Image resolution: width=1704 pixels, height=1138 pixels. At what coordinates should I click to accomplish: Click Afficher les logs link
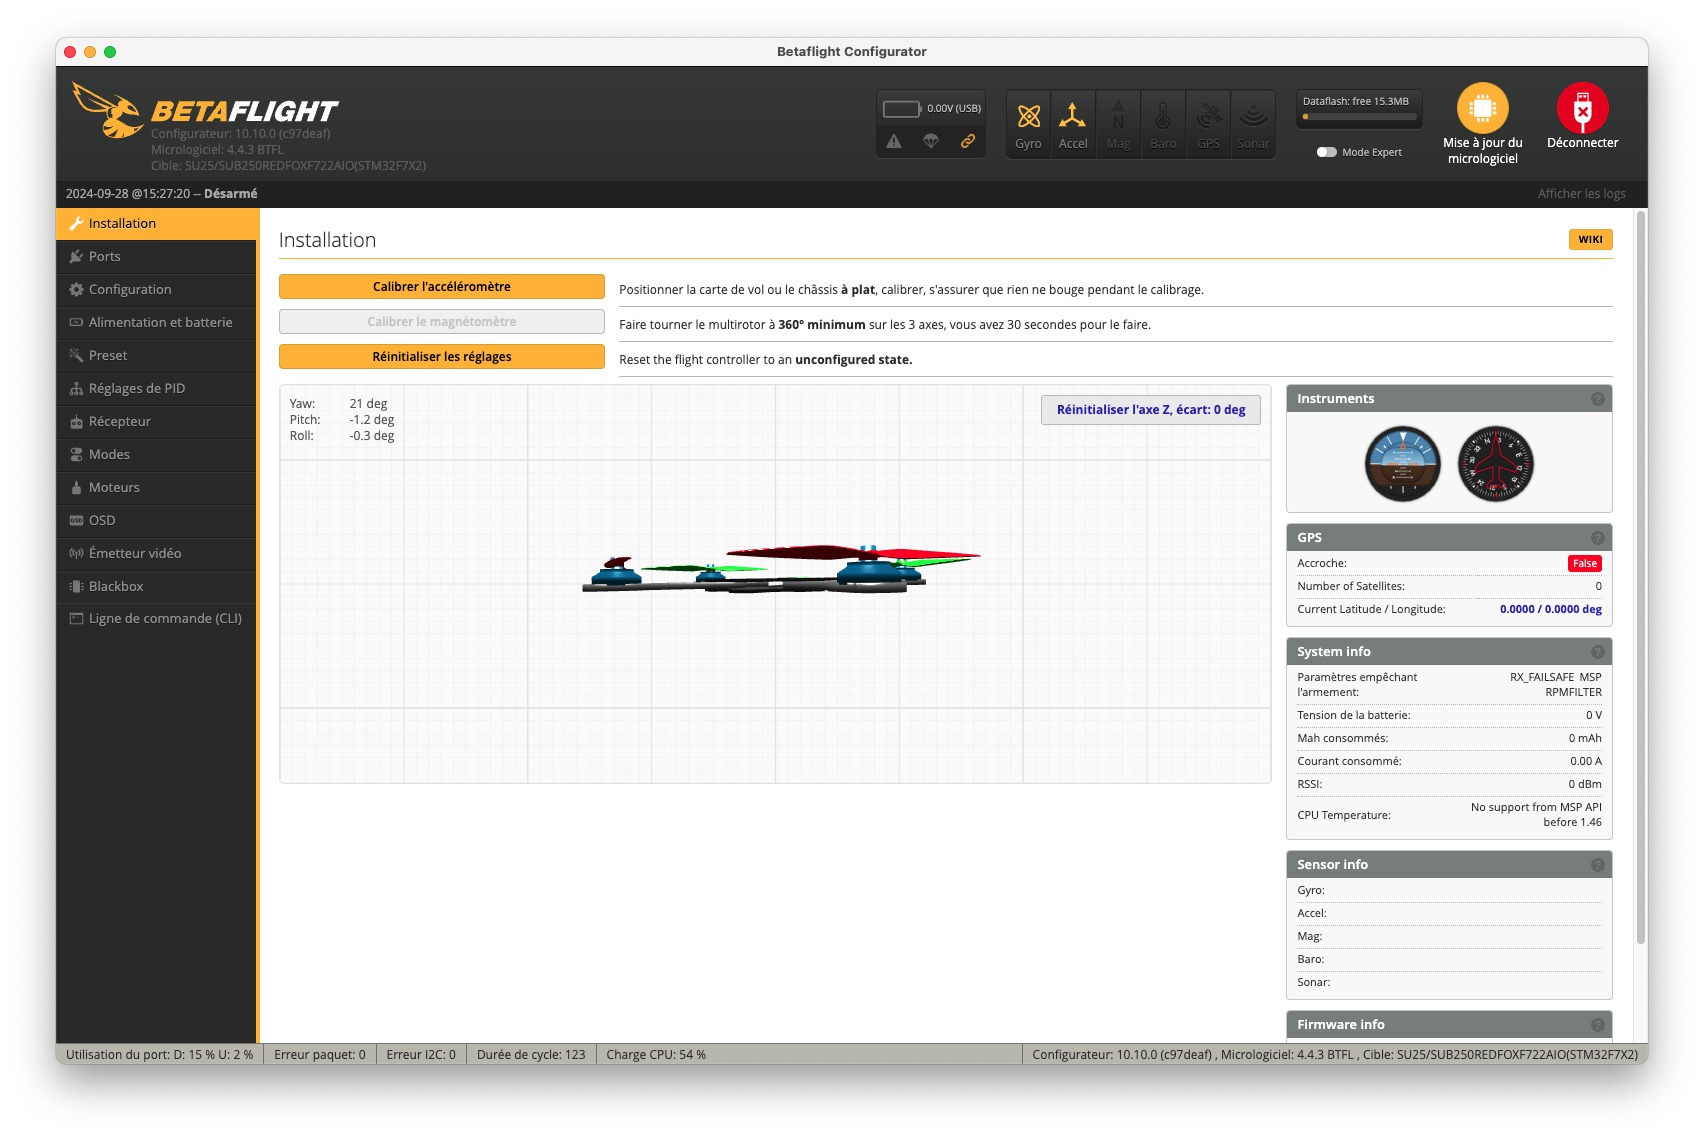(1582, 194)
